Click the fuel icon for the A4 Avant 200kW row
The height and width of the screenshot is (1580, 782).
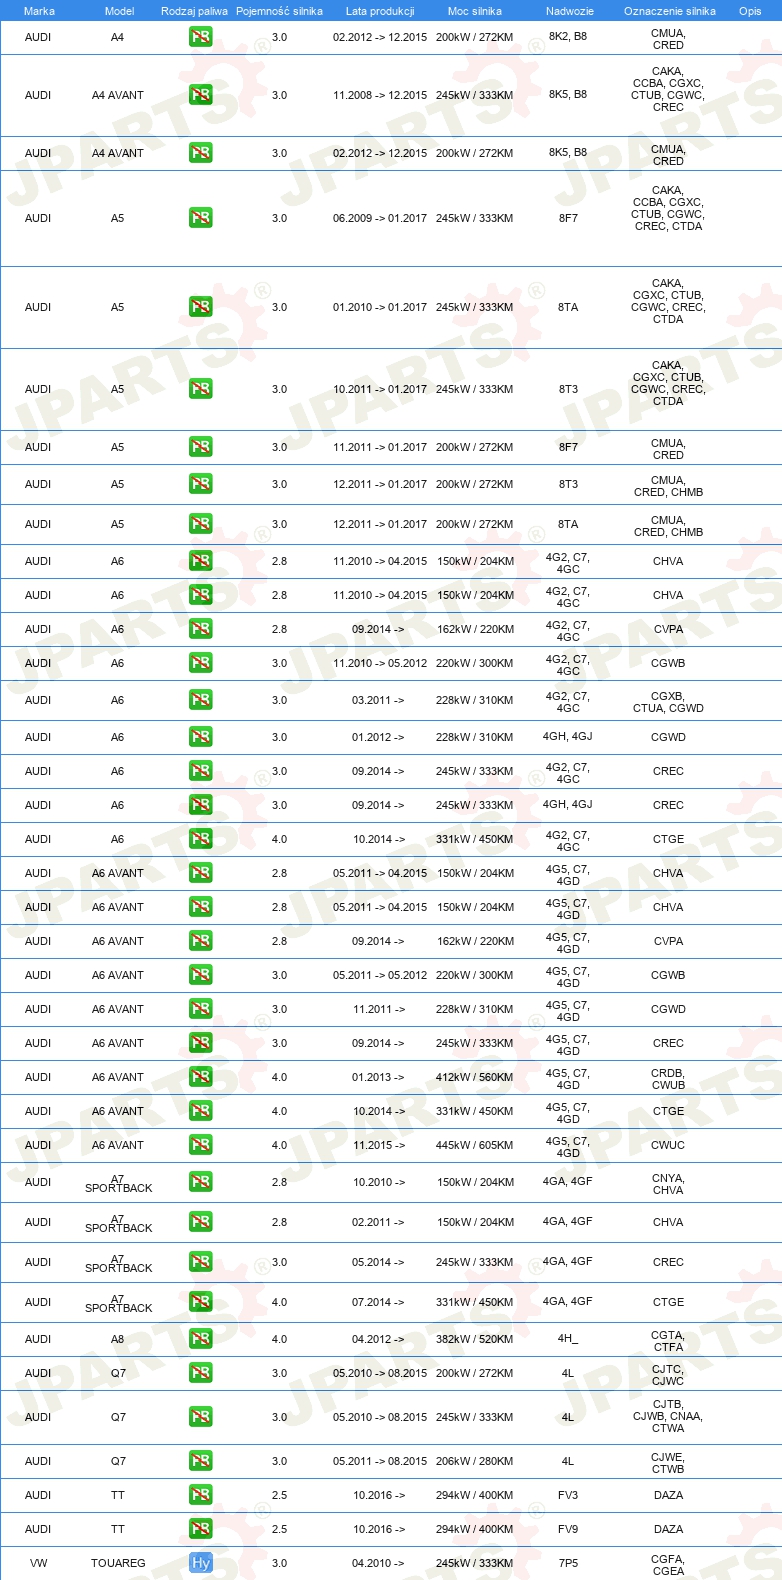[201, 153]
